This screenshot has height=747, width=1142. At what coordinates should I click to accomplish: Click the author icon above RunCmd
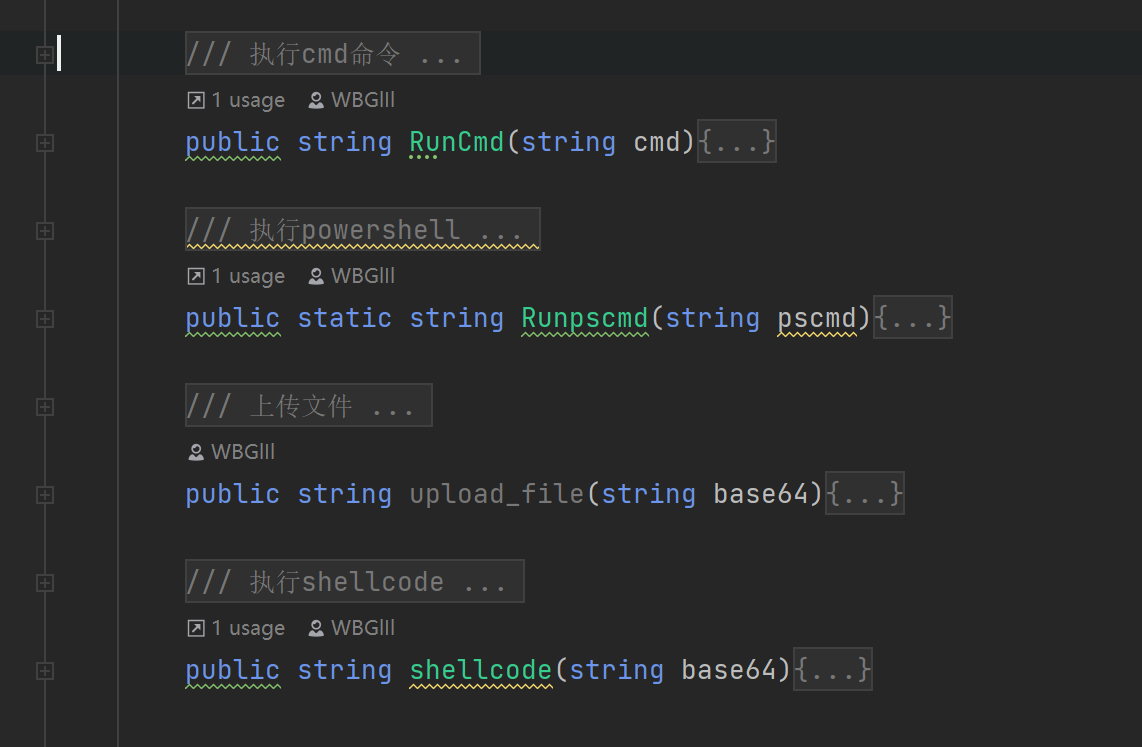pyautogui.click(x=316, y=100)
